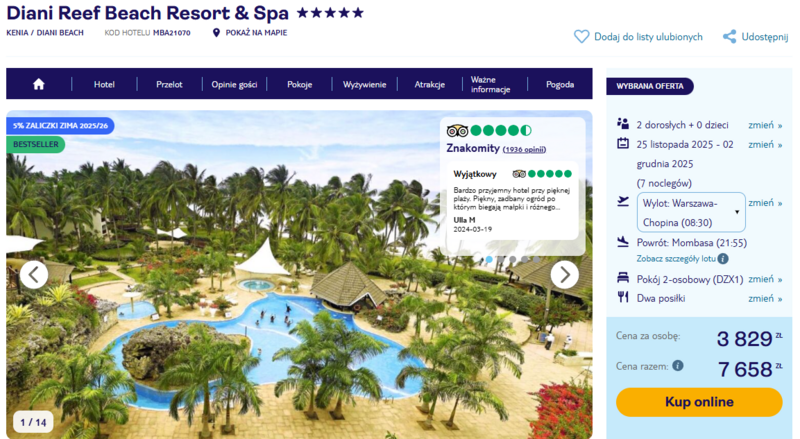
Task: Change the number of travelers via zmień
Action: tap(765, 125)
